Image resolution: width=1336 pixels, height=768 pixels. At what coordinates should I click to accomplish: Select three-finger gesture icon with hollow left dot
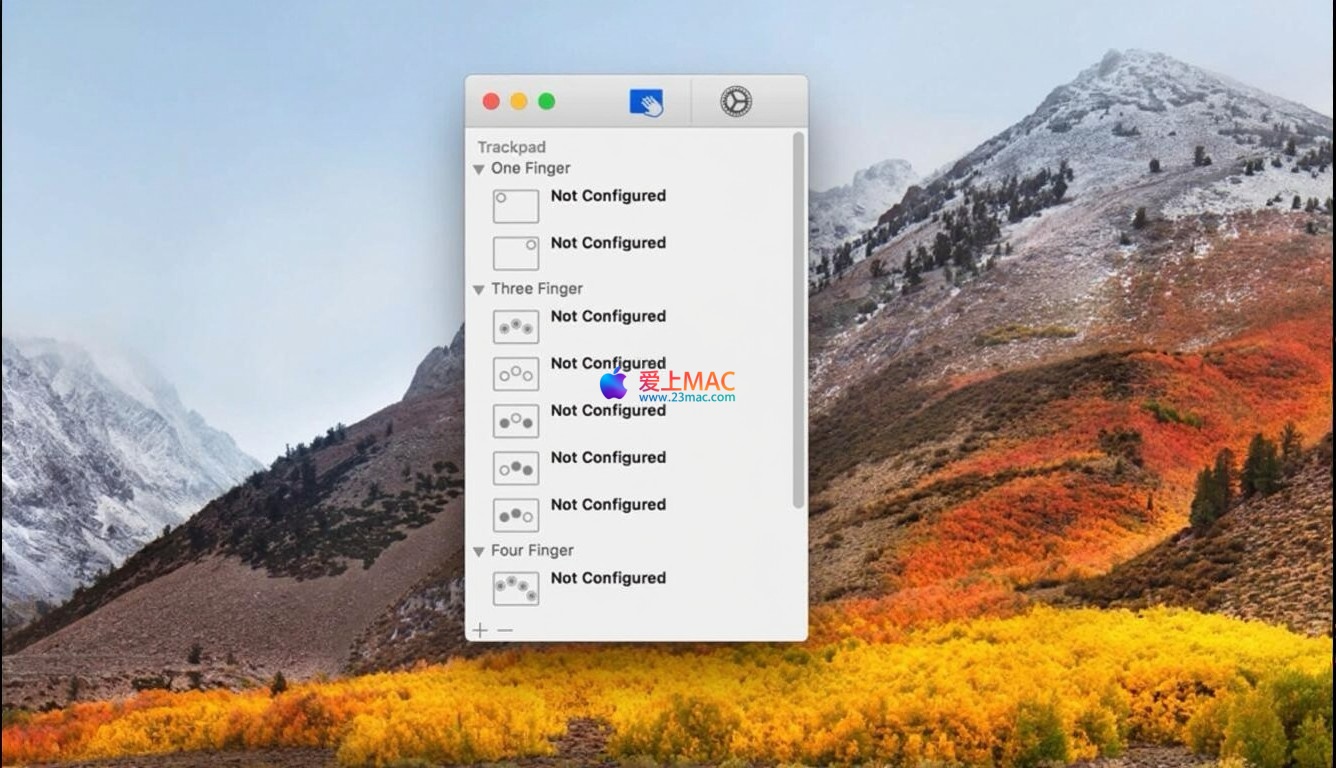tap(516, 468)
